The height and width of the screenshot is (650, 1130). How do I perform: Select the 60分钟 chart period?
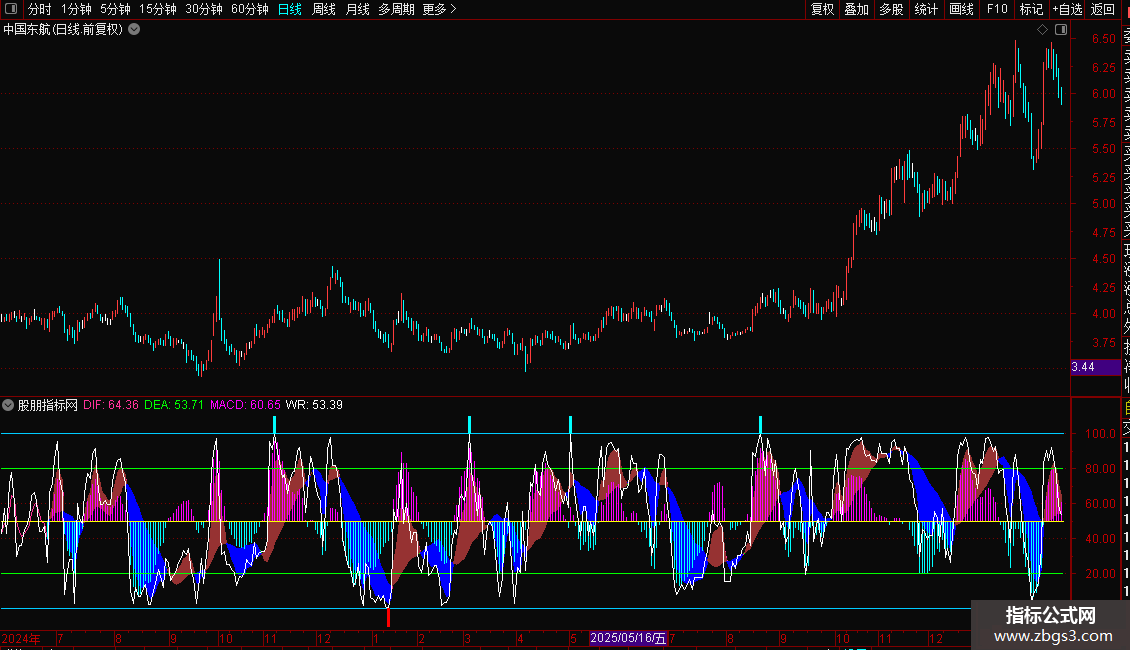click(249, 9)
